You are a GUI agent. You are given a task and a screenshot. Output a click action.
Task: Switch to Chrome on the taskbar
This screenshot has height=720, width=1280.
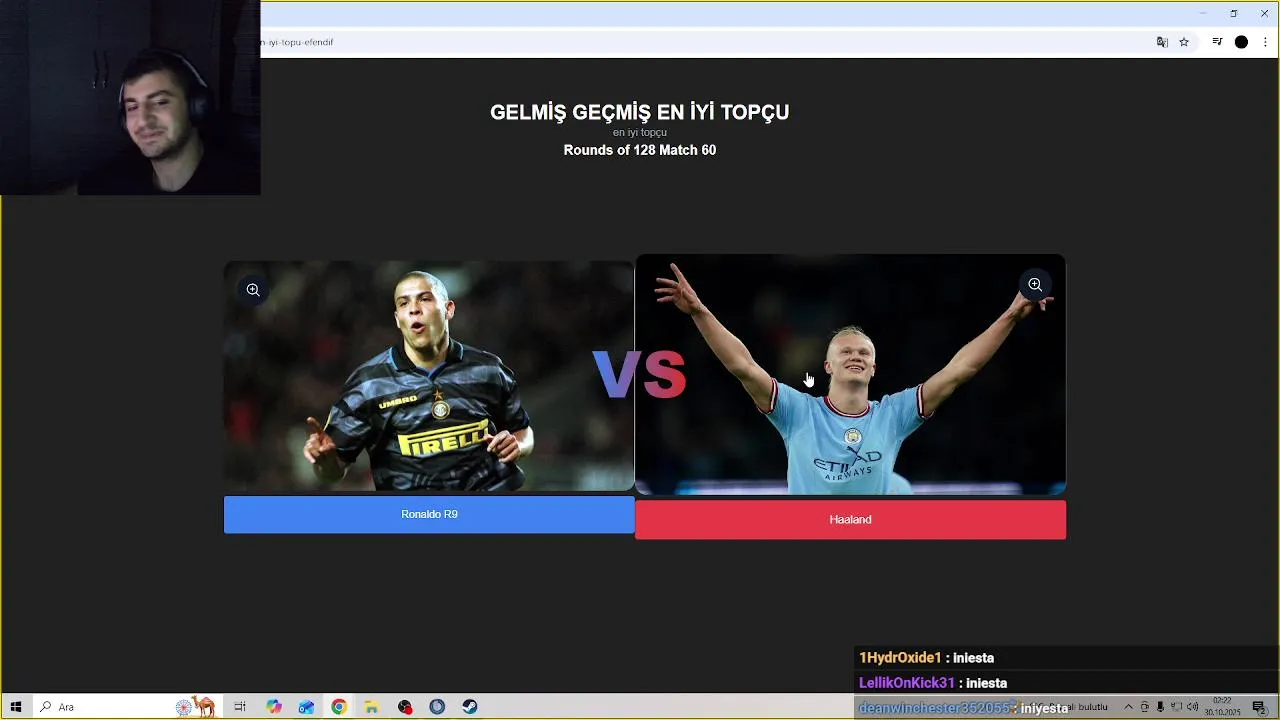pos(339,707)
